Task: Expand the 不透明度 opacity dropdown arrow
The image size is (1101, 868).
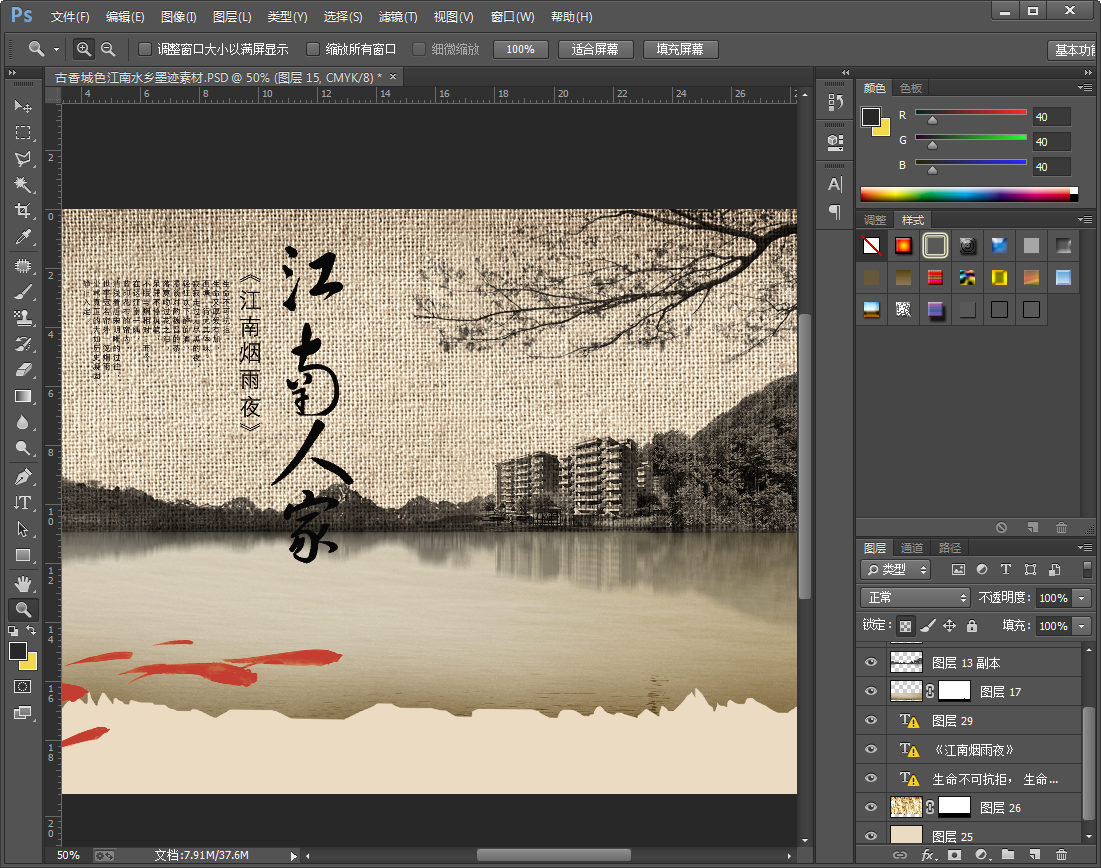Action: tap(1081, 598)
